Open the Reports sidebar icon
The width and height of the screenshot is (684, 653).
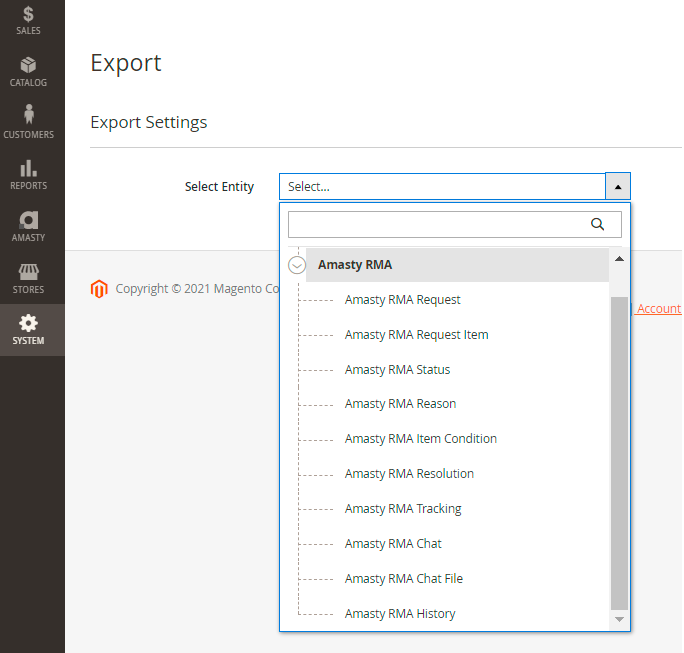pyautogui.click(x=28, y=168)
